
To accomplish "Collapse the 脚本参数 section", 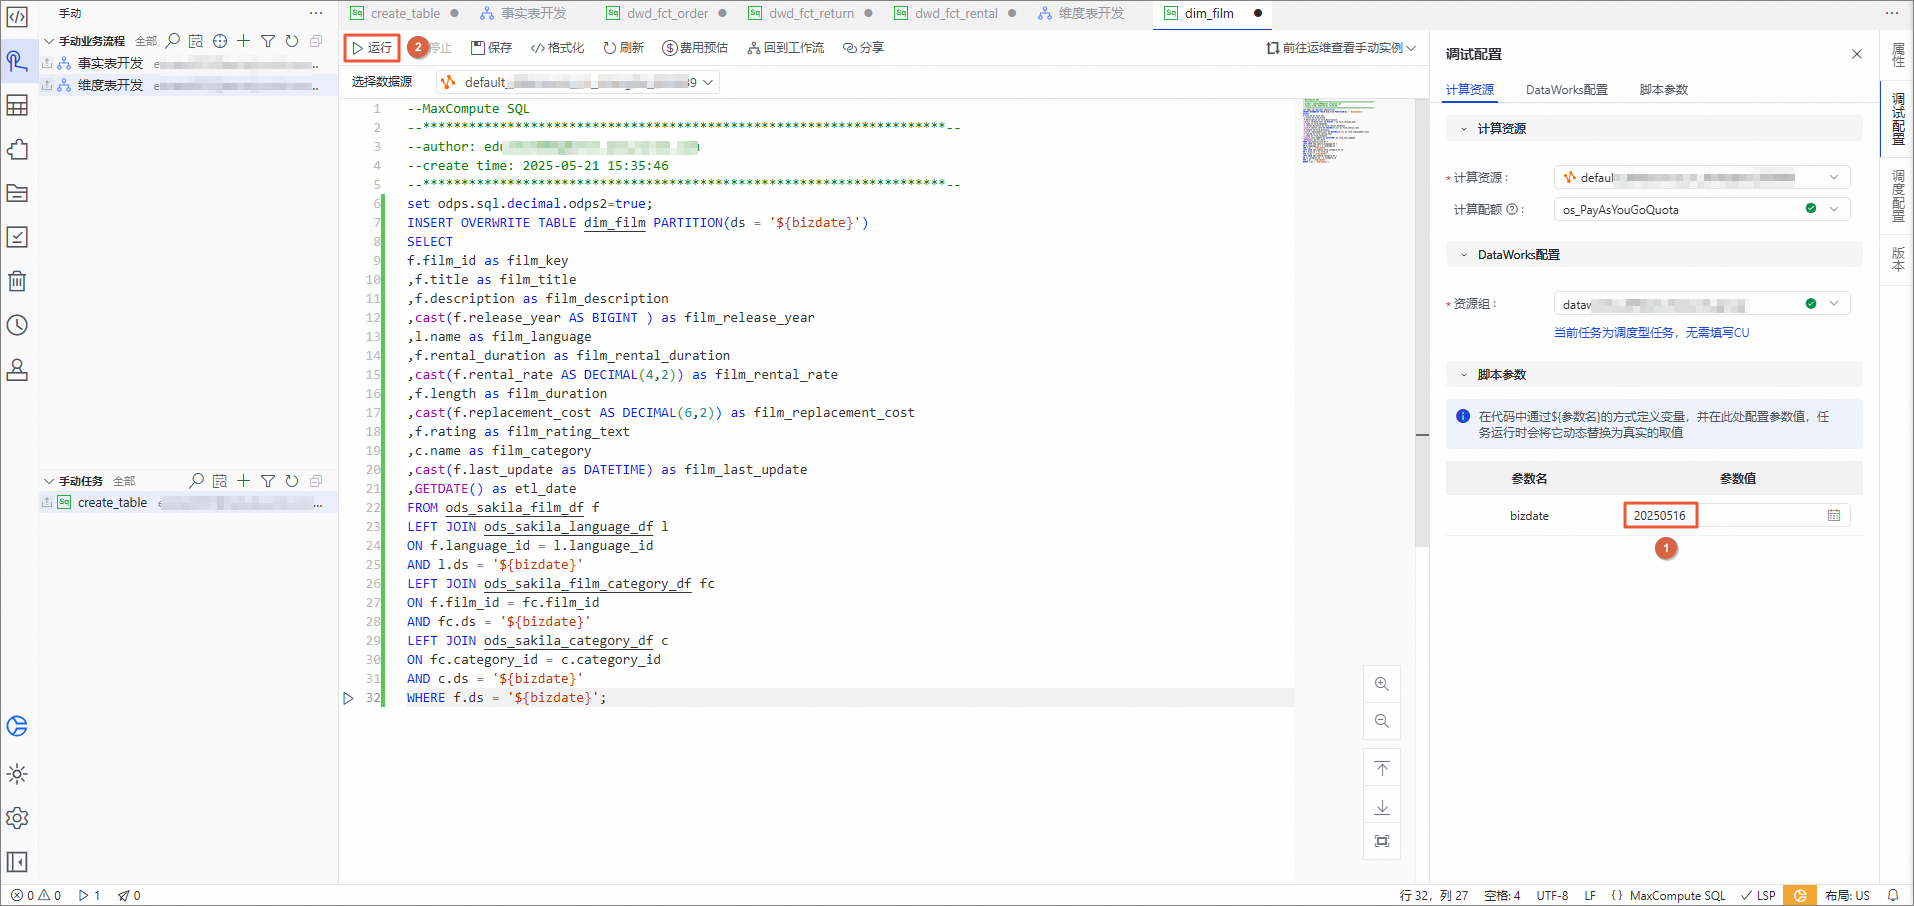I will (1464, 375).
